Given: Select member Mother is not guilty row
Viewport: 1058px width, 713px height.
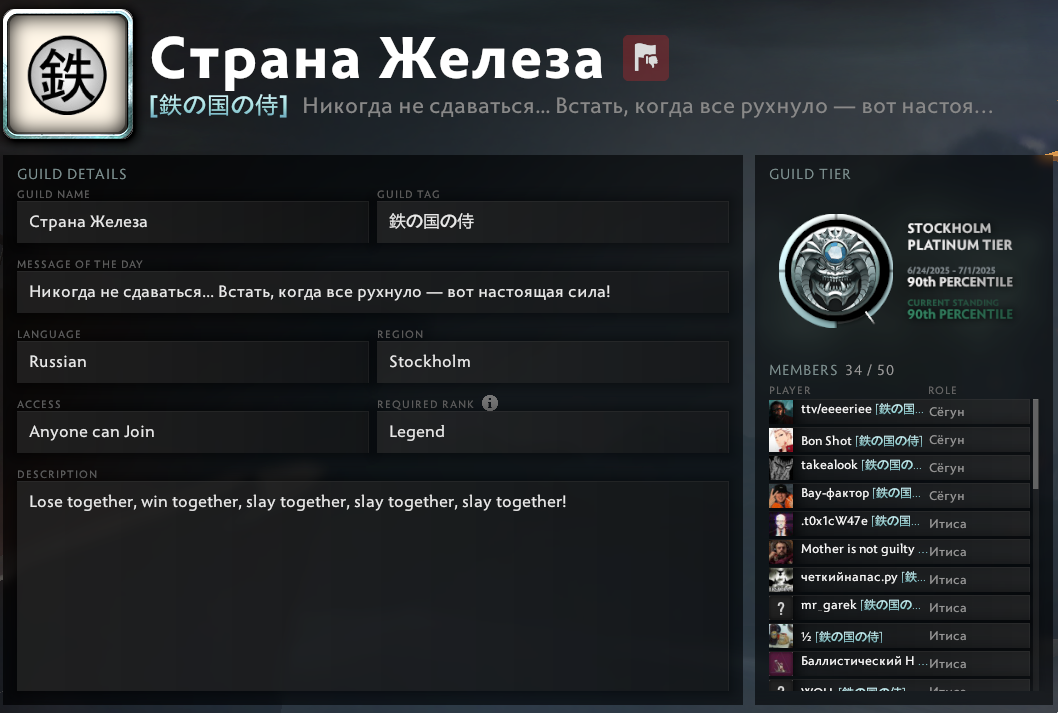Looking at the screenshot, I should 899,552.
